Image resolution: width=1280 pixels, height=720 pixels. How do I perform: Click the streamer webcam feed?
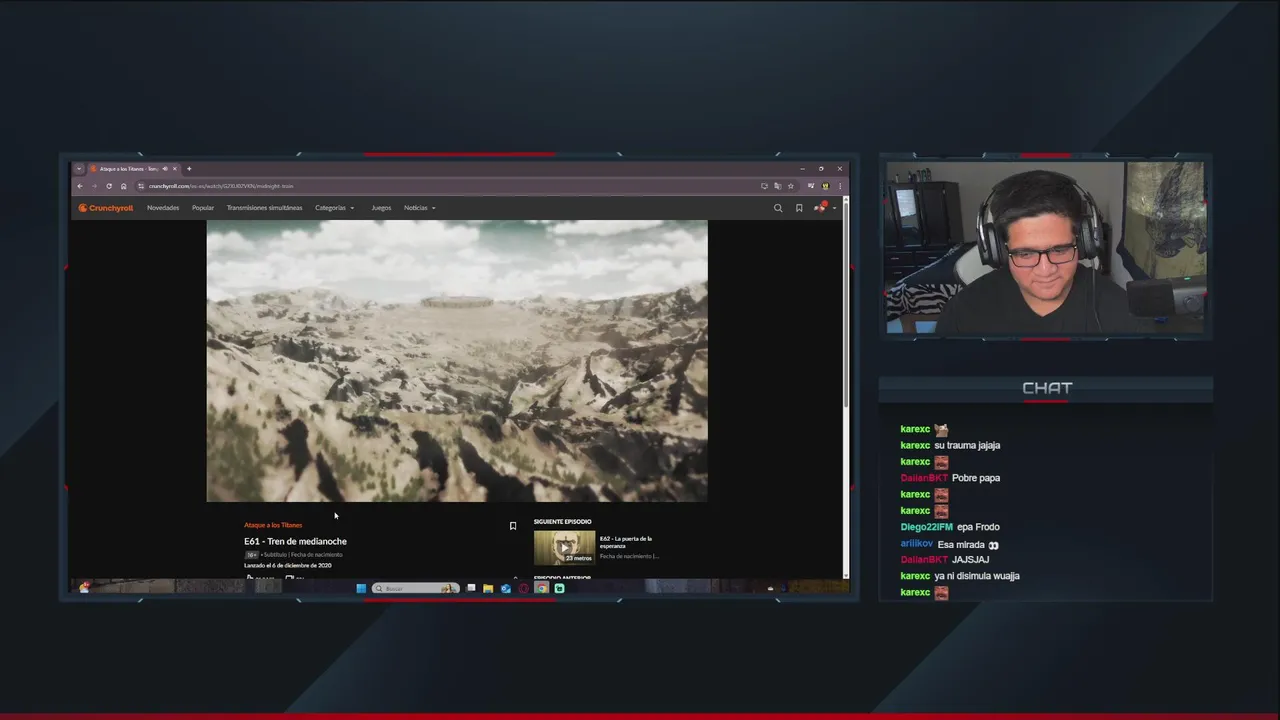1046,248
